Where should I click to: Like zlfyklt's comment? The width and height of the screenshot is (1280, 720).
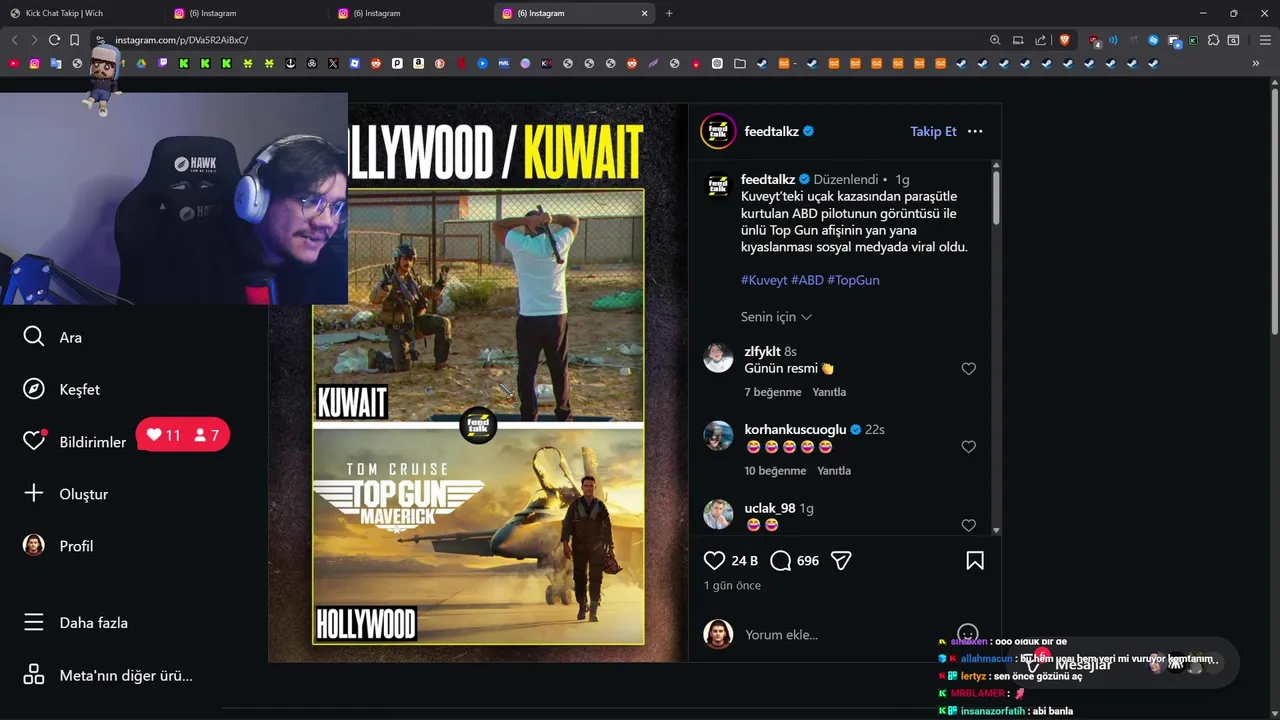[x=968, y=369]
